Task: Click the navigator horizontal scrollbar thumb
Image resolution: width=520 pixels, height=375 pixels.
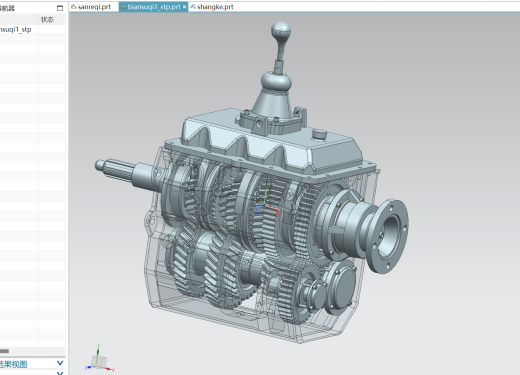Action: pos(4,351)
